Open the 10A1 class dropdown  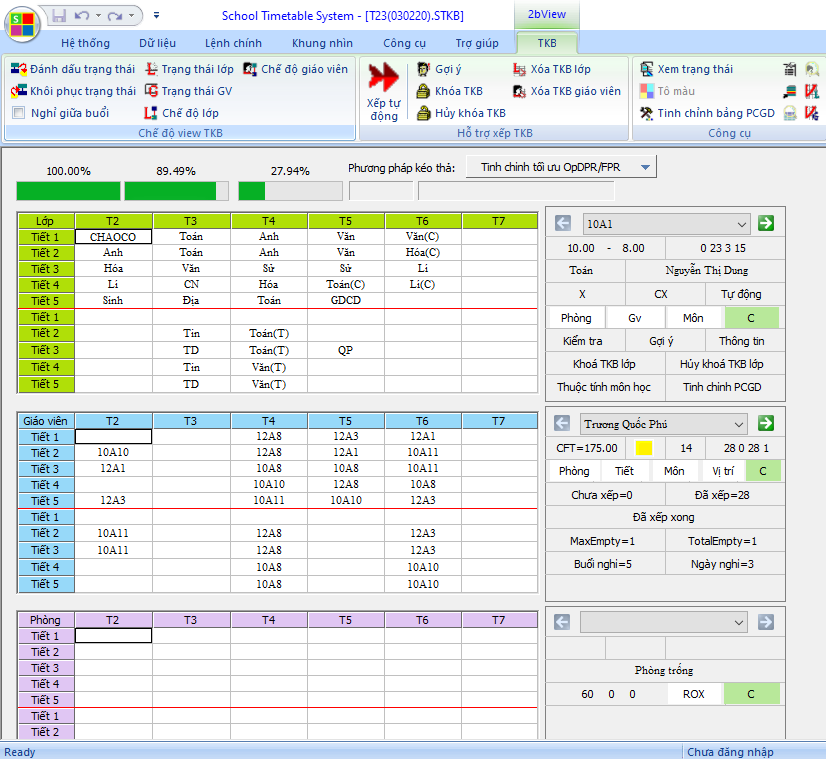pyautogui.click(x=741, y=224)
